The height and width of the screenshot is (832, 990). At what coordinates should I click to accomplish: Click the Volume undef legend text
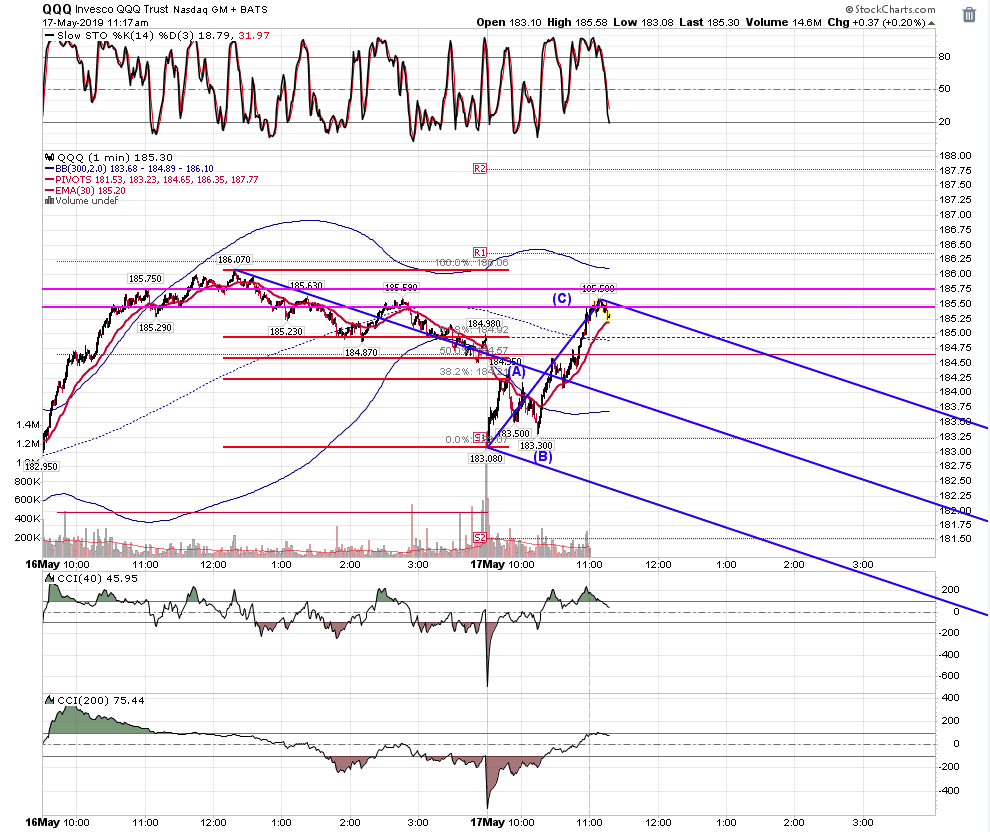tap(86, 201)
